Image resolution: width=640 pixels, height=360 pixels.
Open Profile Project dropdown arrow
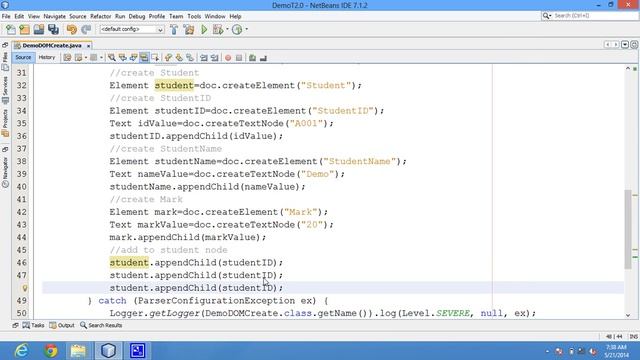pos(247,29)
